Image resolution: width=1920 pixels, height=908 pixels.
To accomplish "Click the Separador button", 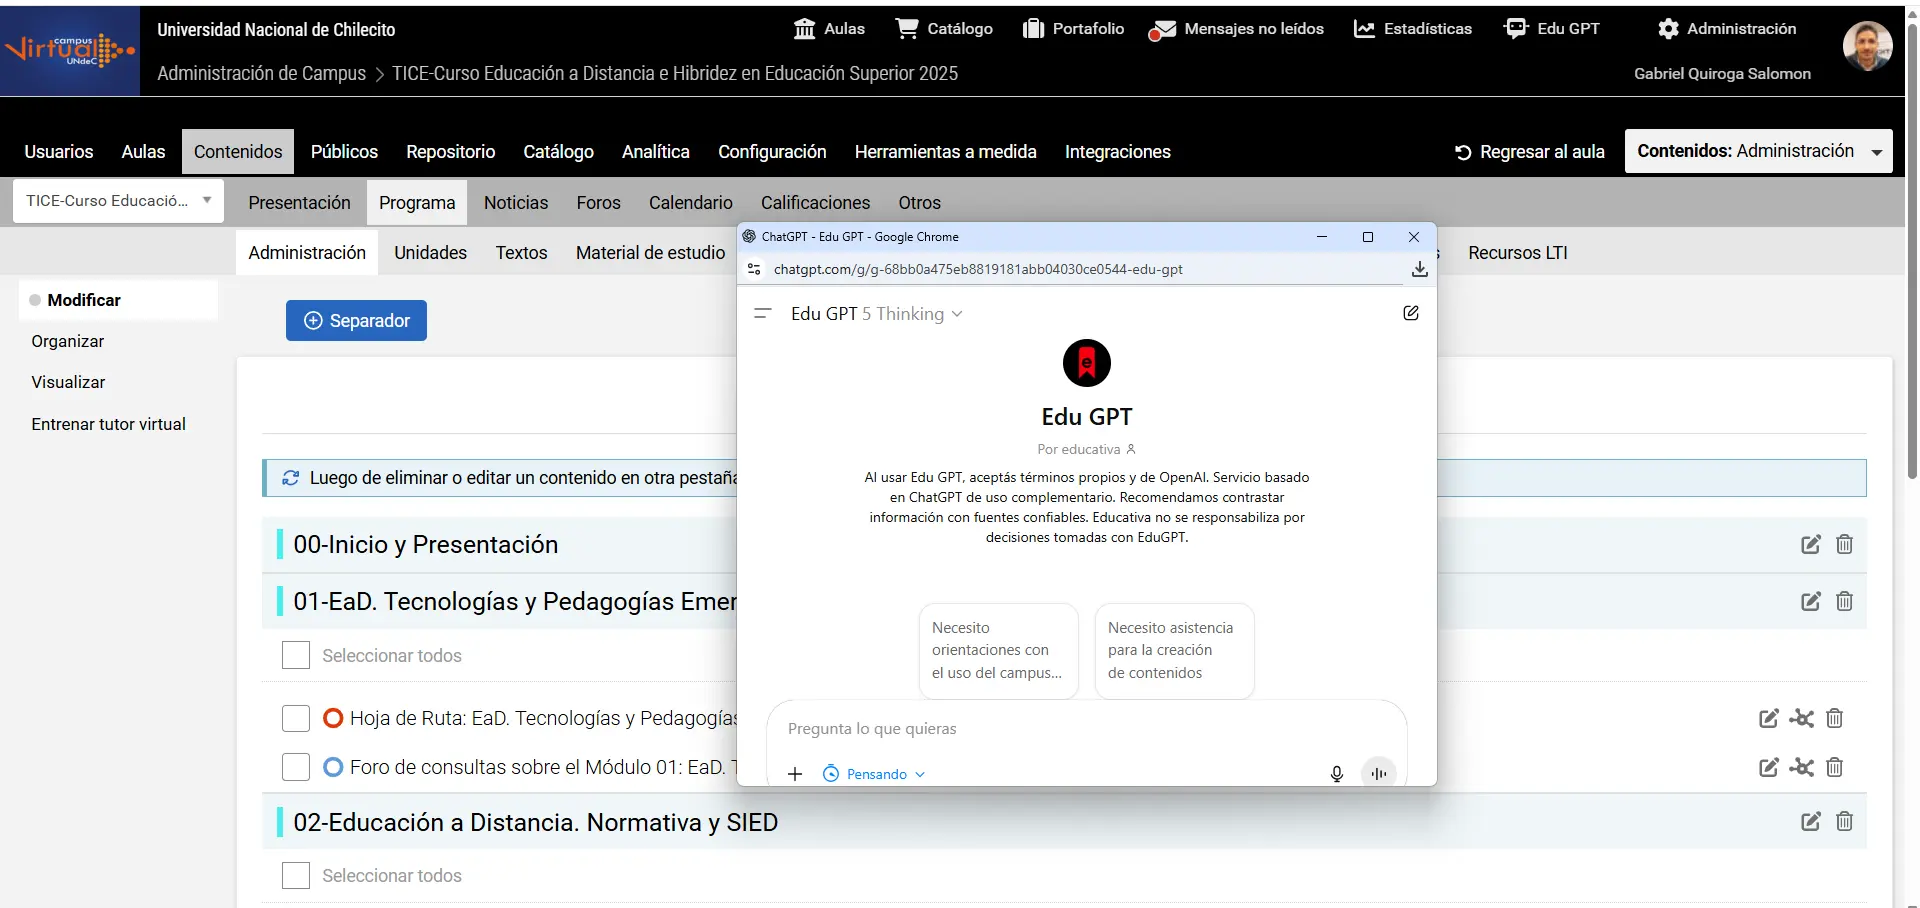I will [356, 321].
